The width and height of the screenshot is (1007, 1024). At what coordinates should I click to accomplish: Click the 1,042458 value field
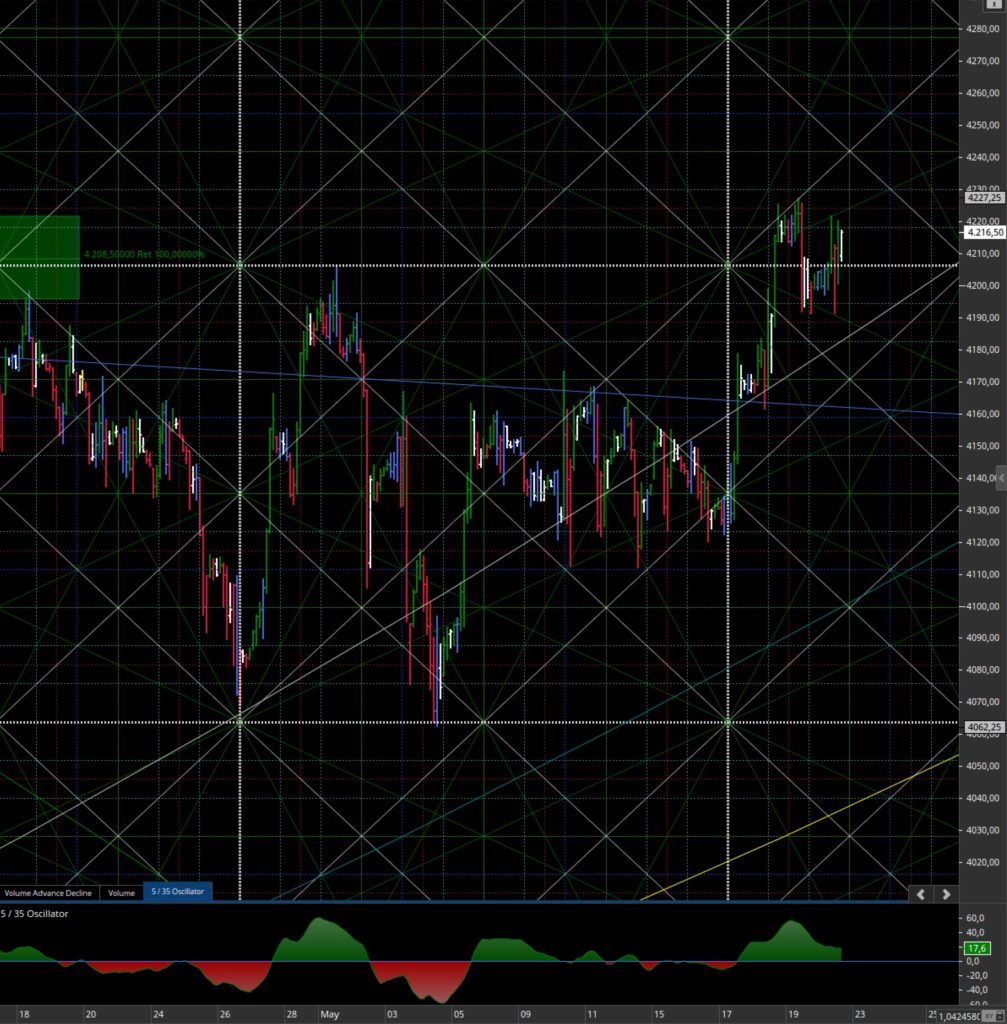[959, 1016]
